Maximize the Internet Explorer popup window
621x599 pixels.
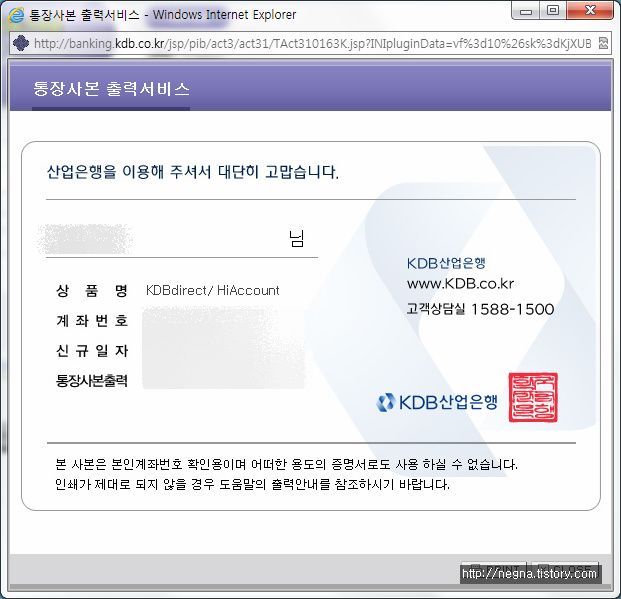pyautogui.click(x=553, y=11)
